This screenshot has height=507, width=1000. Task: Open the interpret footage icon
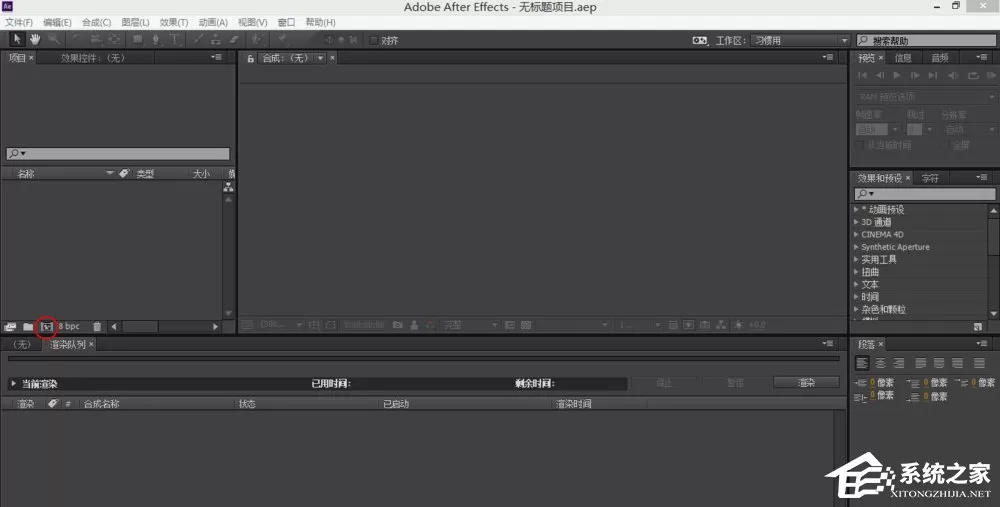10,327
